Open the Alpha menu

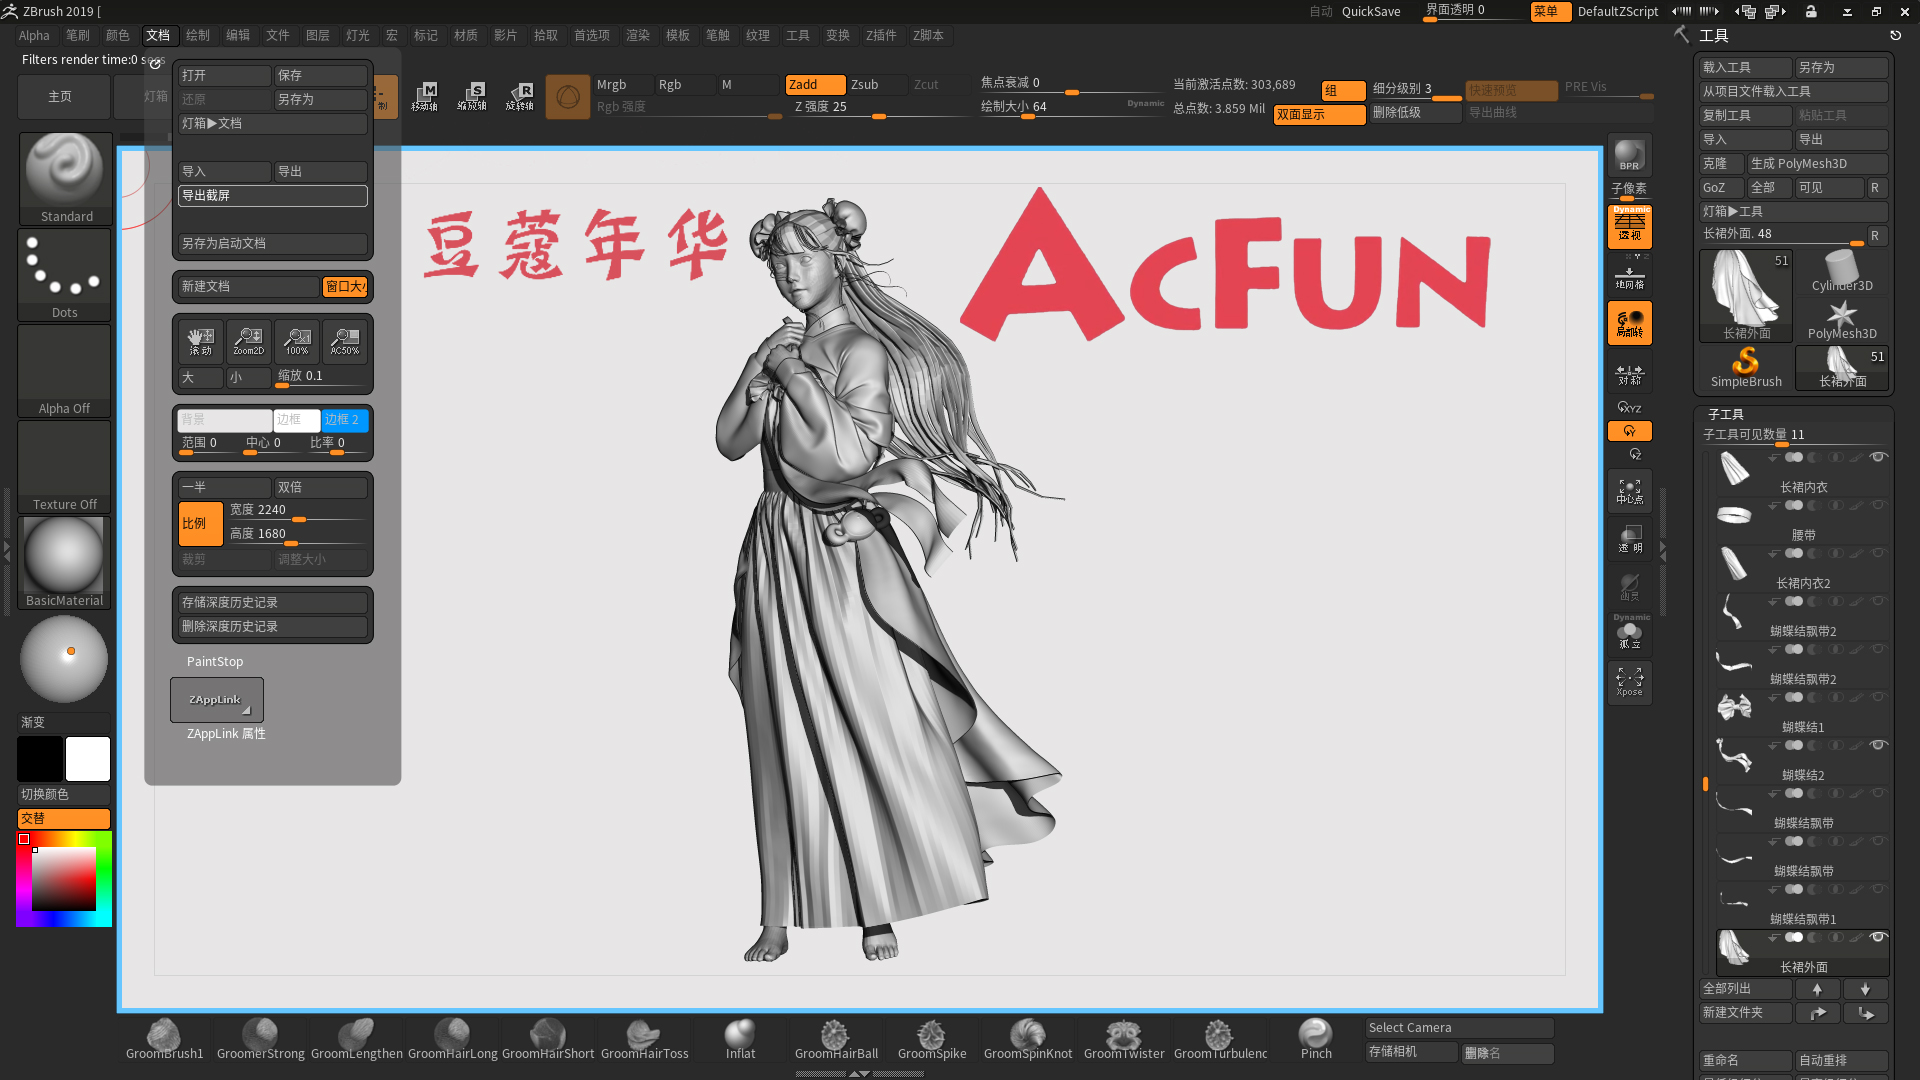(34, 36)
